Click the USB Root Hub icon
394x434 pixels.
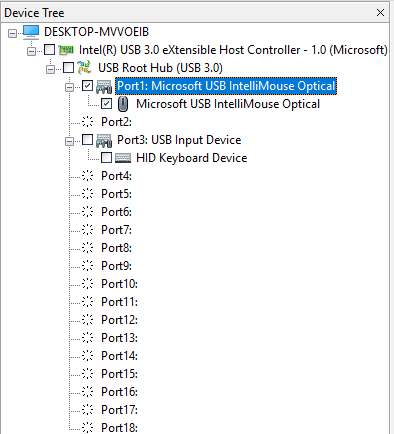(85, 68)
